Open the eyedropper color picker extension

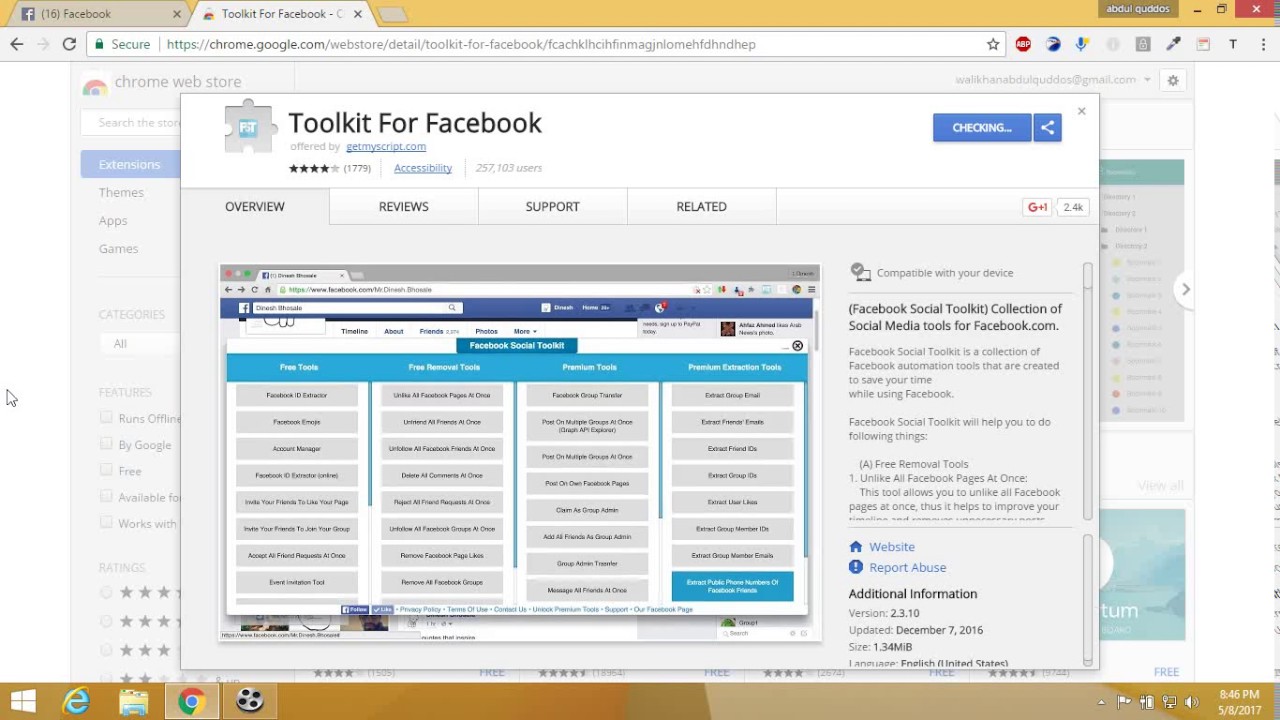[x=1173, y=44]
